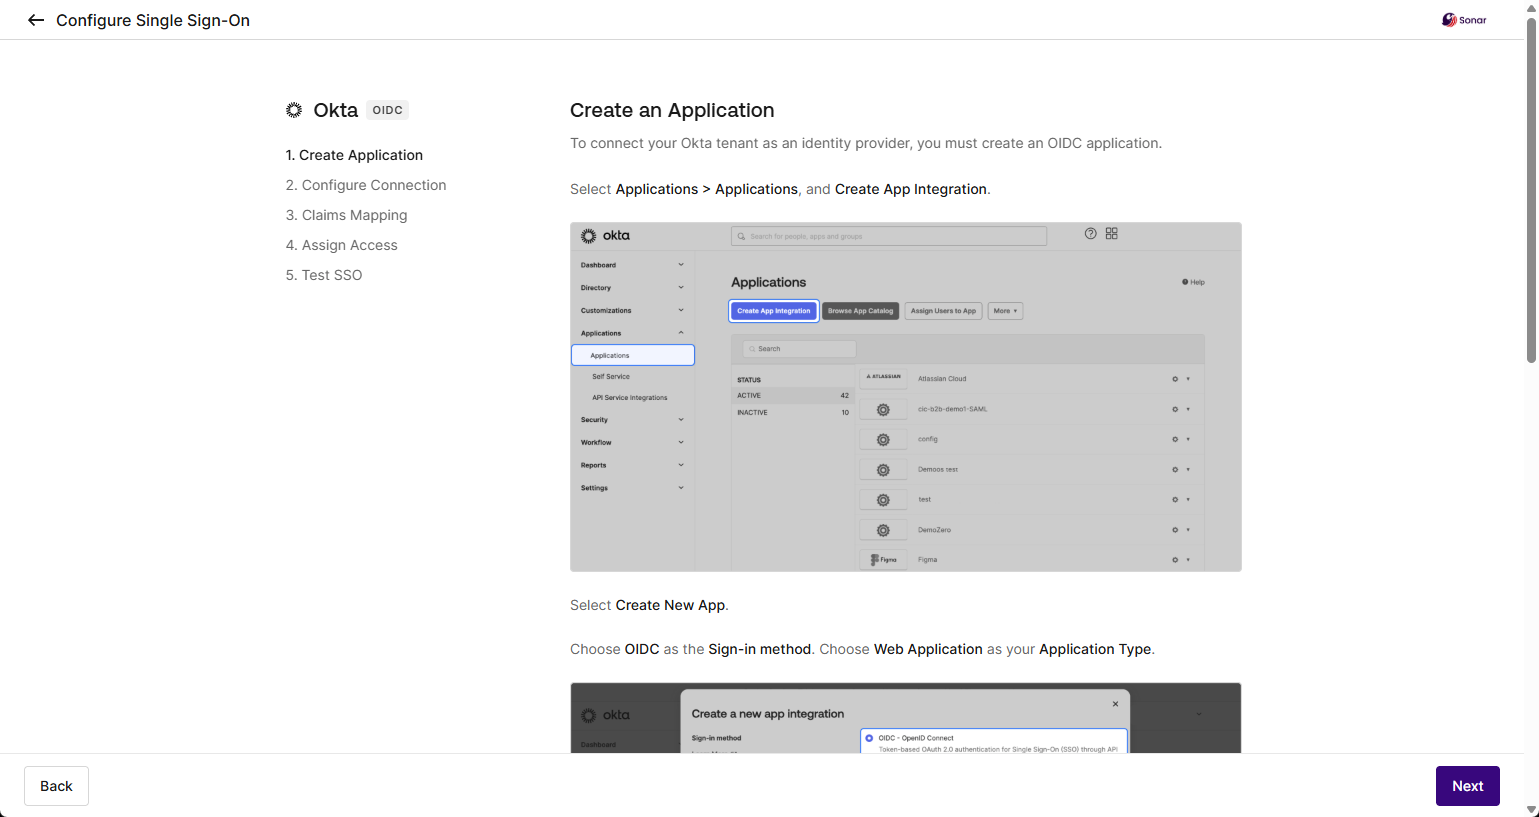Viewport: 1539px width, 817px height.
Task: Click the back arrow beside Configure Single Sign-On
Action: click(36, 20)
